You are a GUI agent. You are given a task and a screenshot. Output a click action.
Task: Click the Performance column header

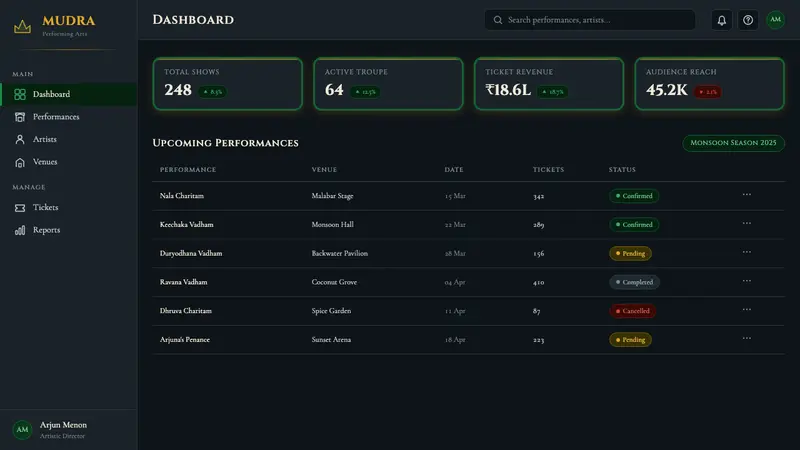click(188, 169)
